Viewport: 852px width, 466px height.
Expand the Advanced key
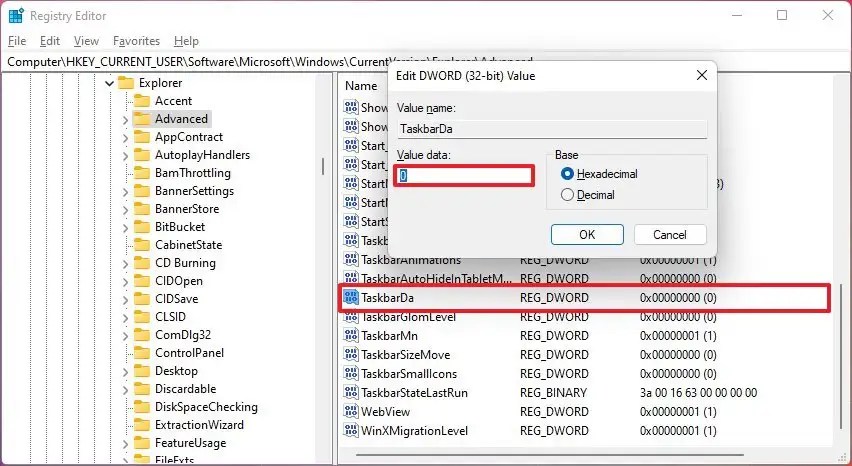(x=126, y=119)
